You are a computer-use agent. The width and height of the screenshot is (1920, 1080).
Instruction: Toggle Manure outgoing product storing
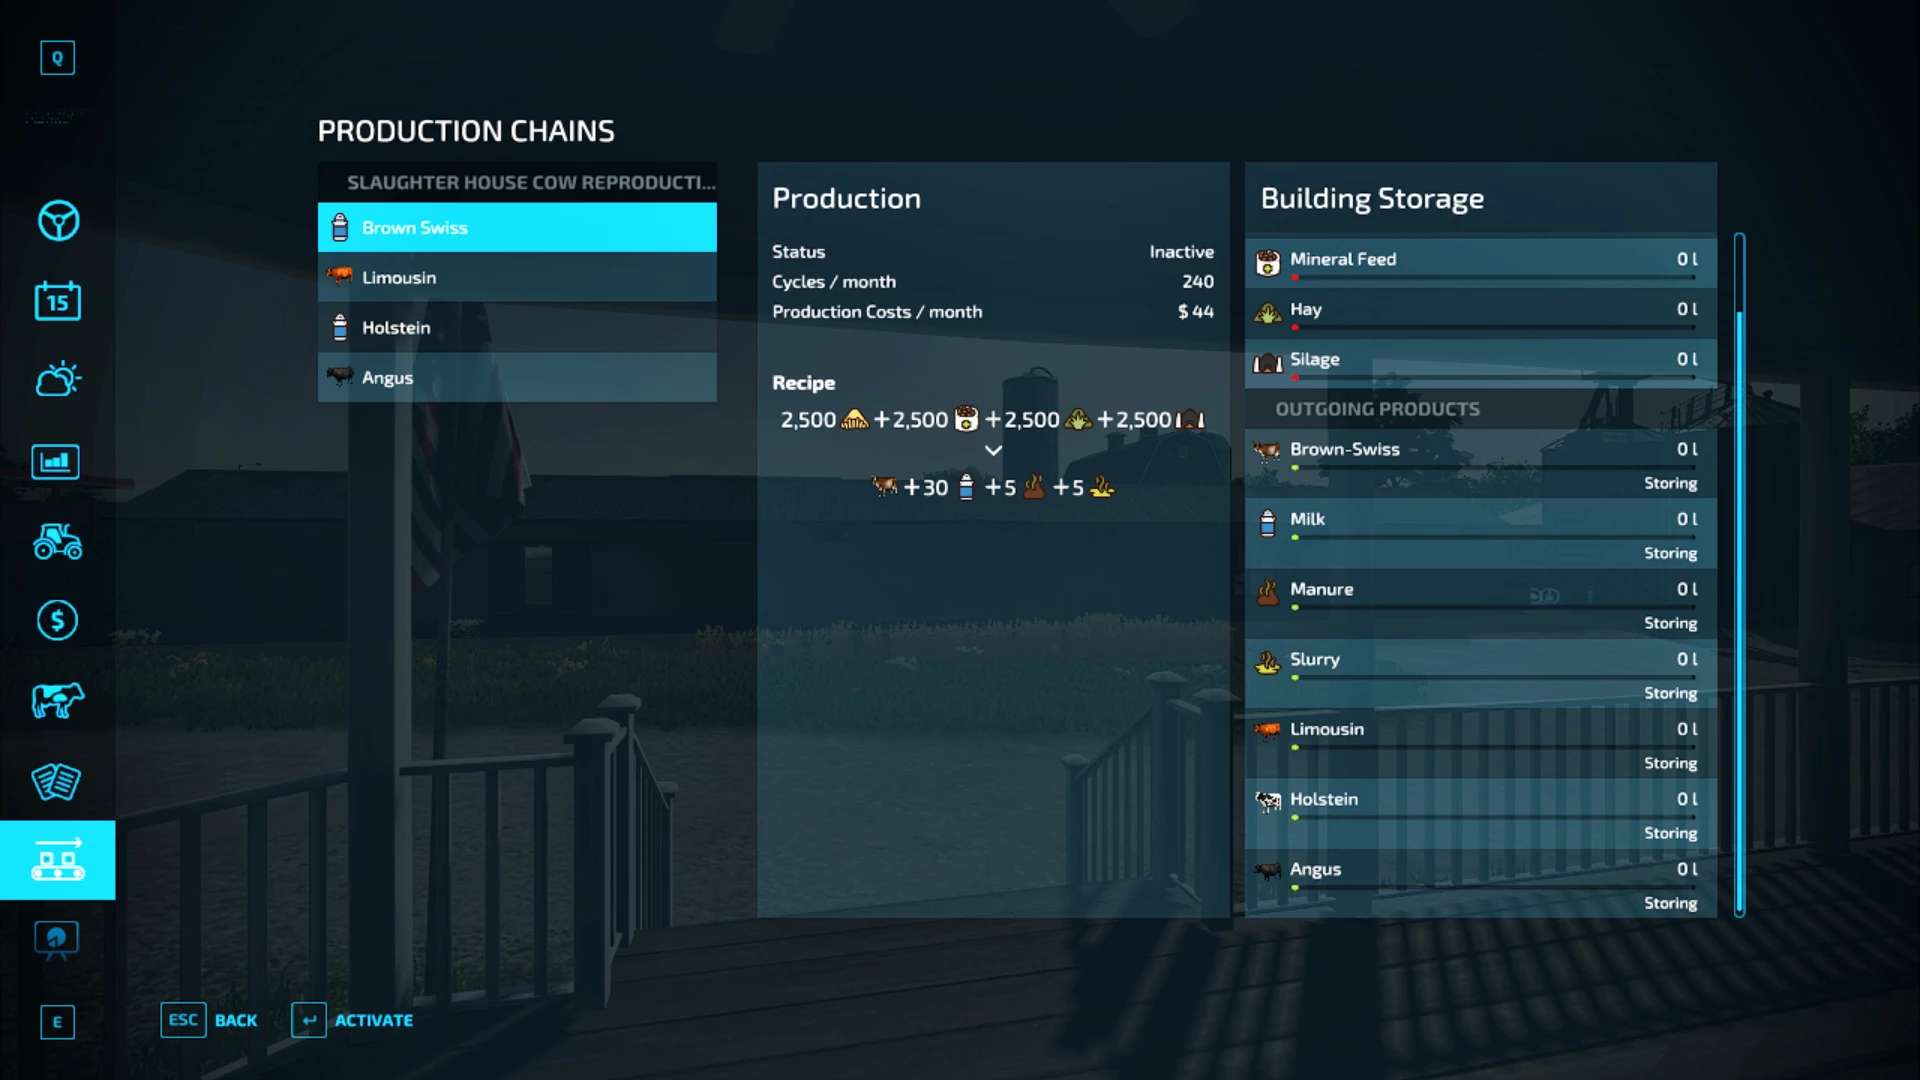(x=1668, y=622)
